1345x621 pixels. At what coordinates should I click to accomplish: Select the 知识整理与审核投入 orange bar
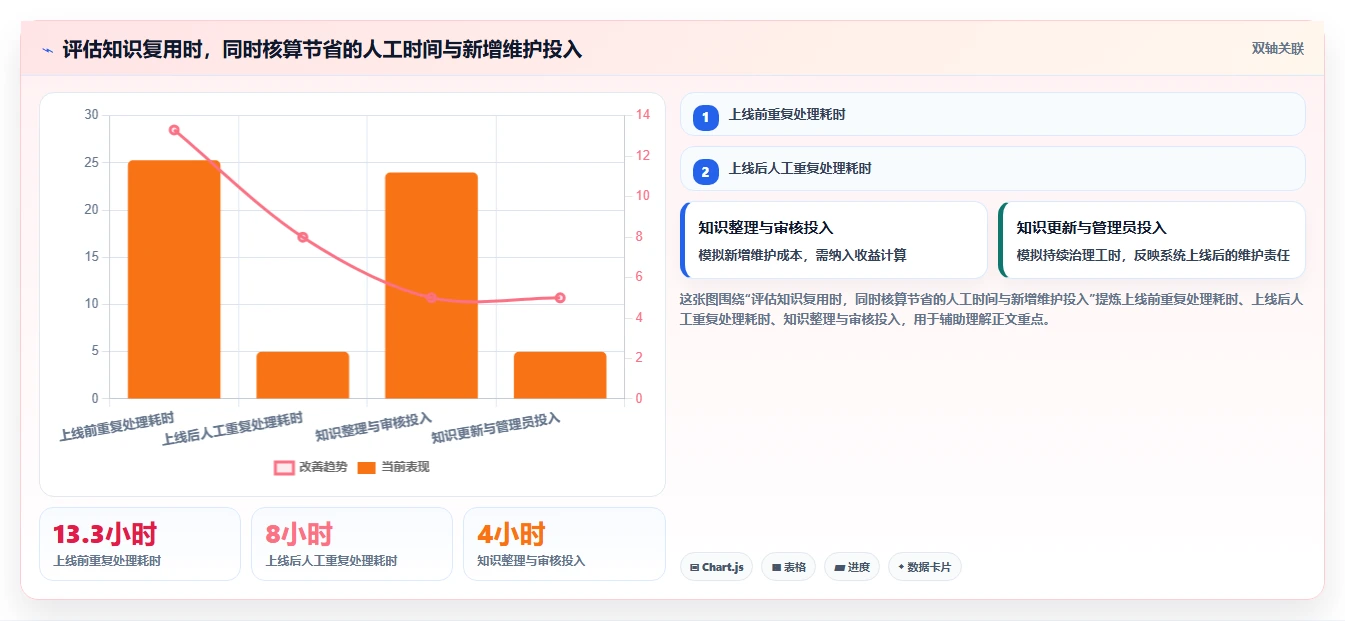(x=431, y=286)
